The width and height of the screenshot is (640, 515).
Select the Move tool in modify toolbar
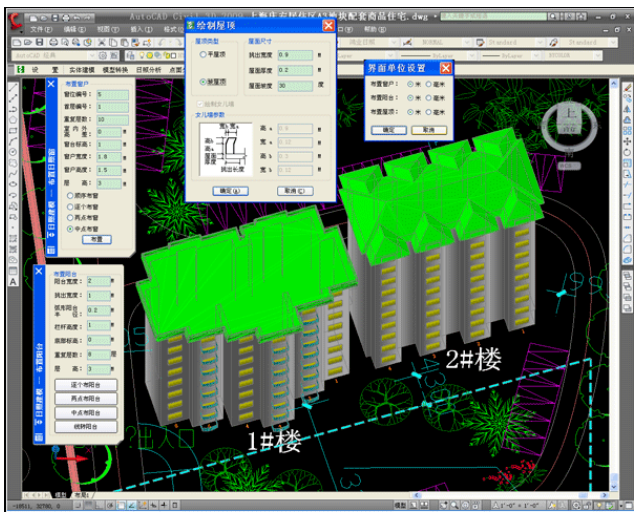click(x=627, y=141)
